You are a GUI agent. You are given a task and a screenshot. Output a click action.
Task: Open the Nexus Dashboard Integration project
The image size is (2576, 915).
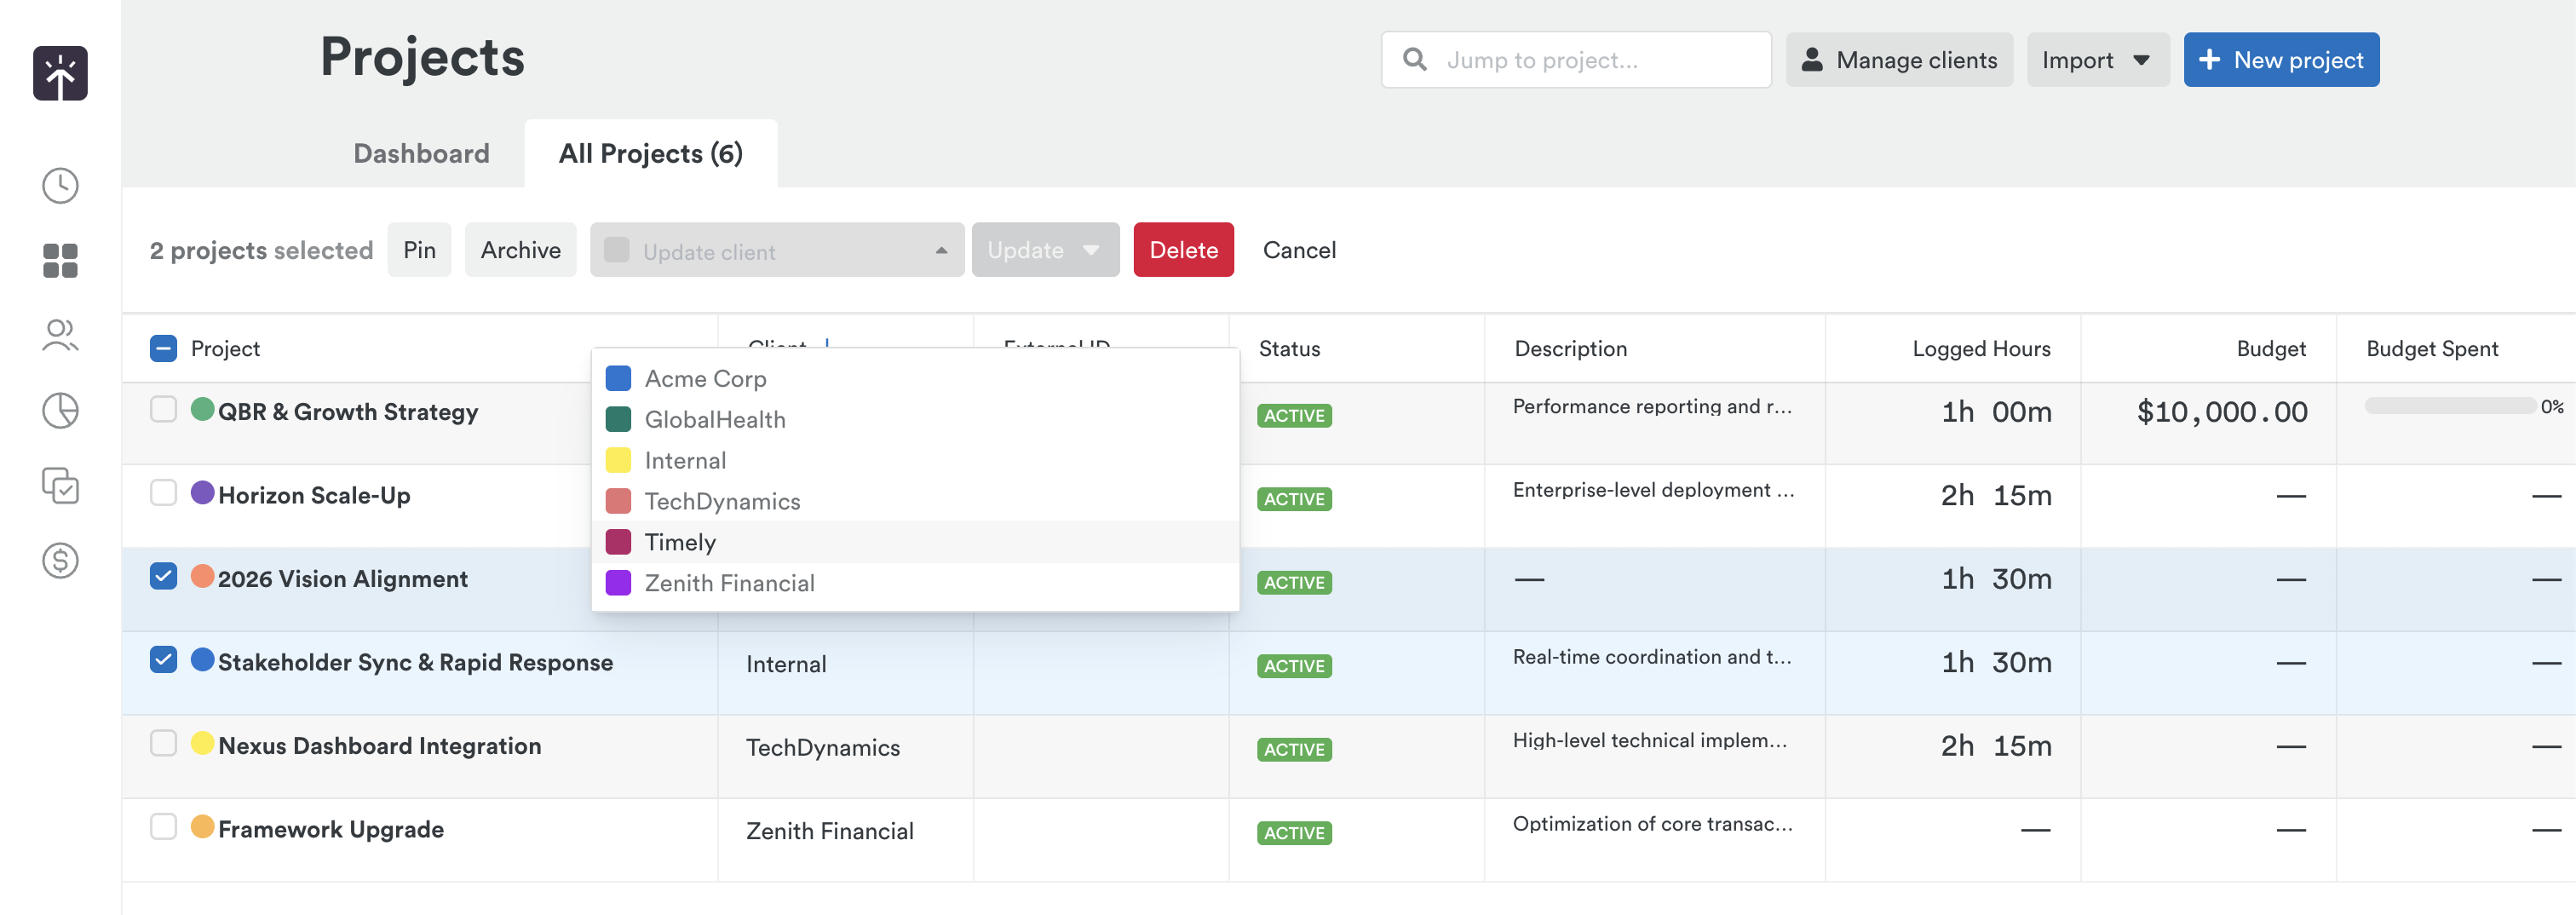pyautogui.click(x=380, y=746)
